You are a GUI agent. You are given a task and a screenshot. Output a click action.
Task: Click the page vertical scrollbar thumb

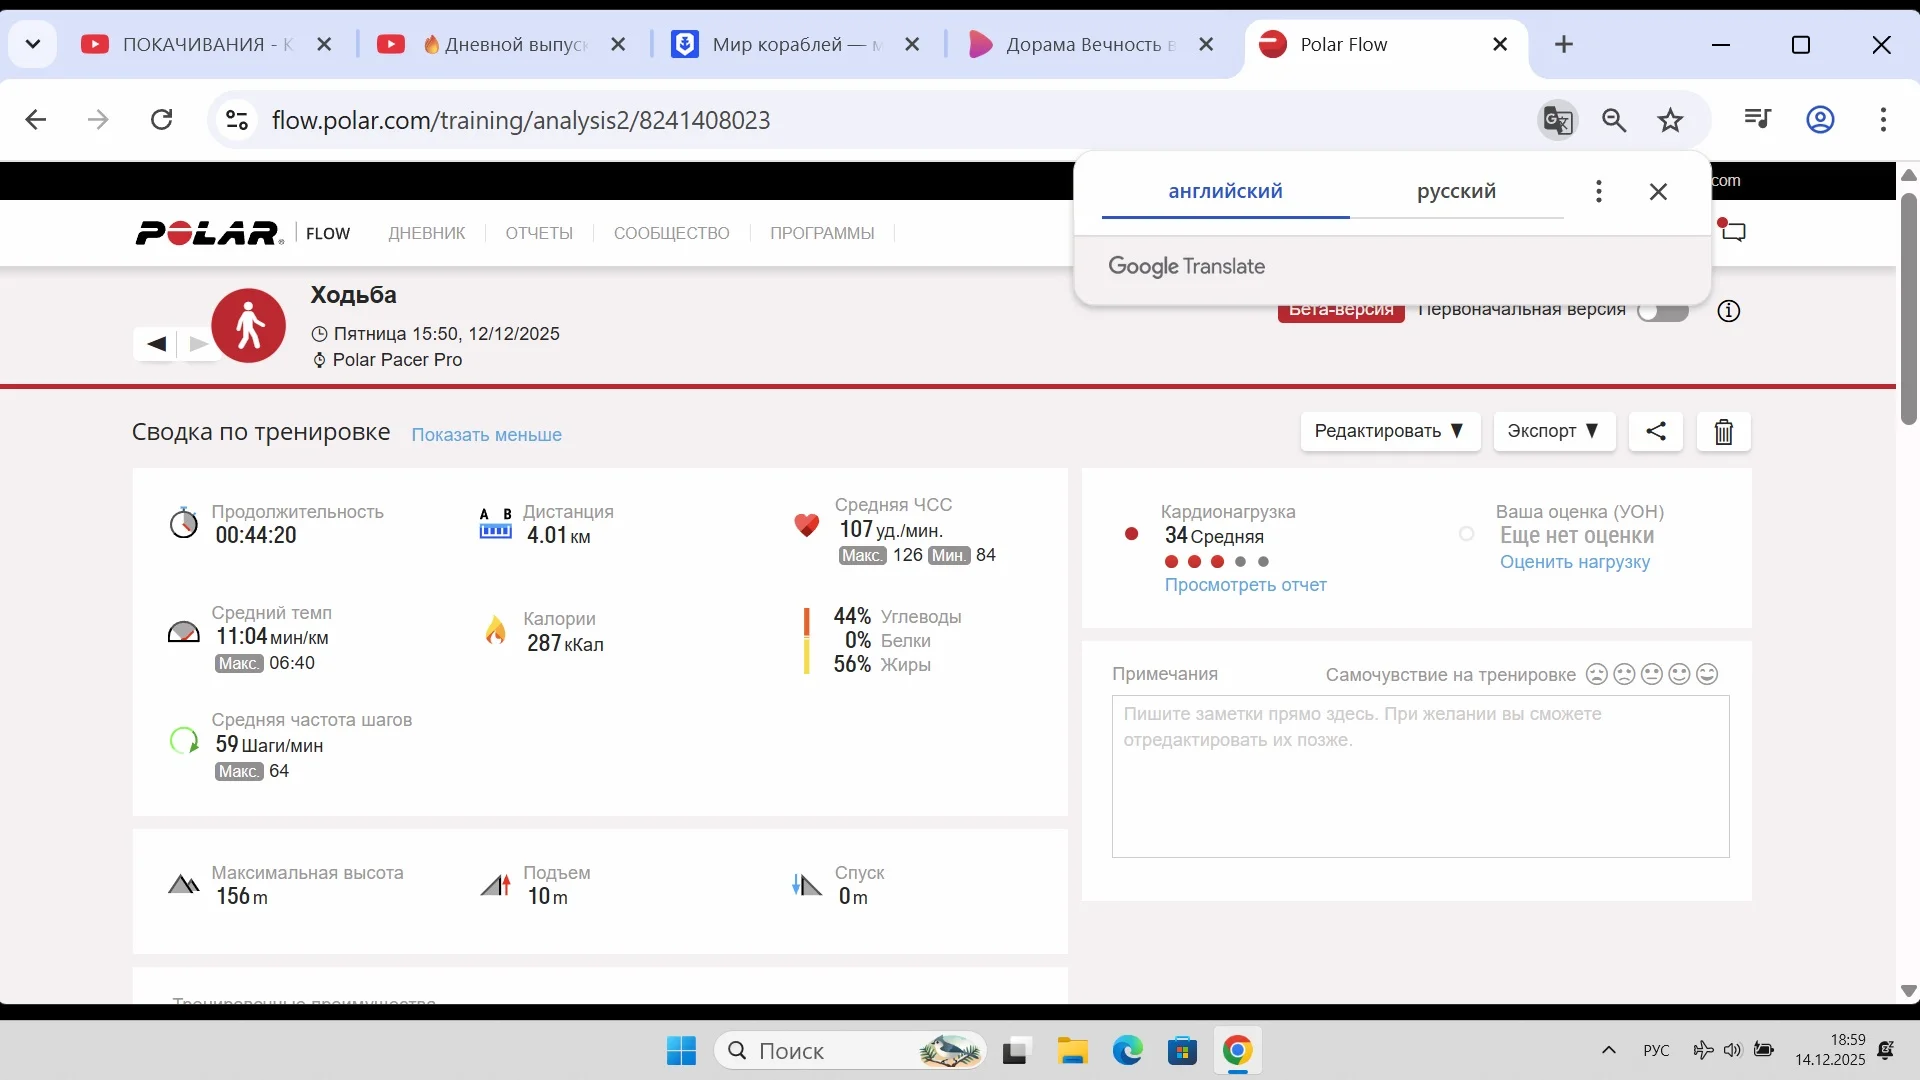tap(1908, 310)
